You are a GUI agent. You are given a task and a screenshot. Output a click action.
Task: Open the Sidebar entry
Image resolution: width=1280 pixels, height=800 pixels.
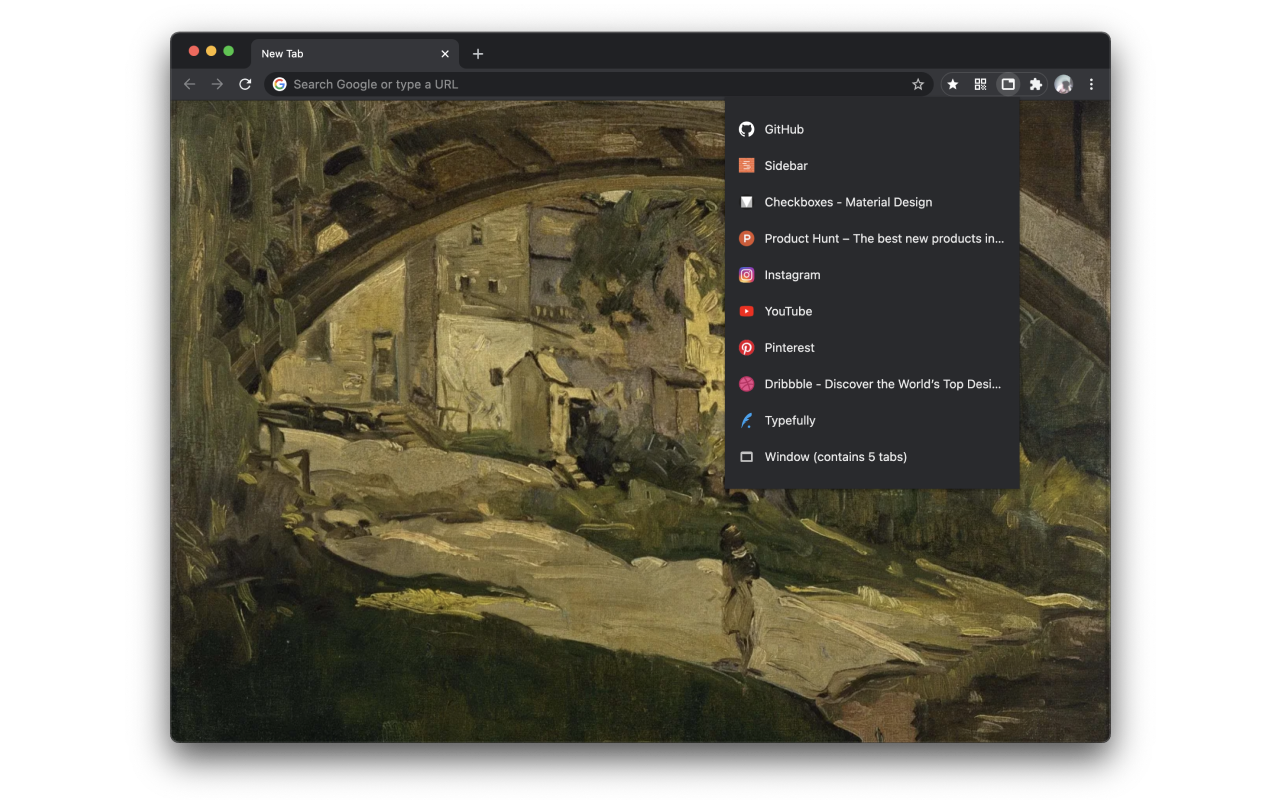point(872,166)
